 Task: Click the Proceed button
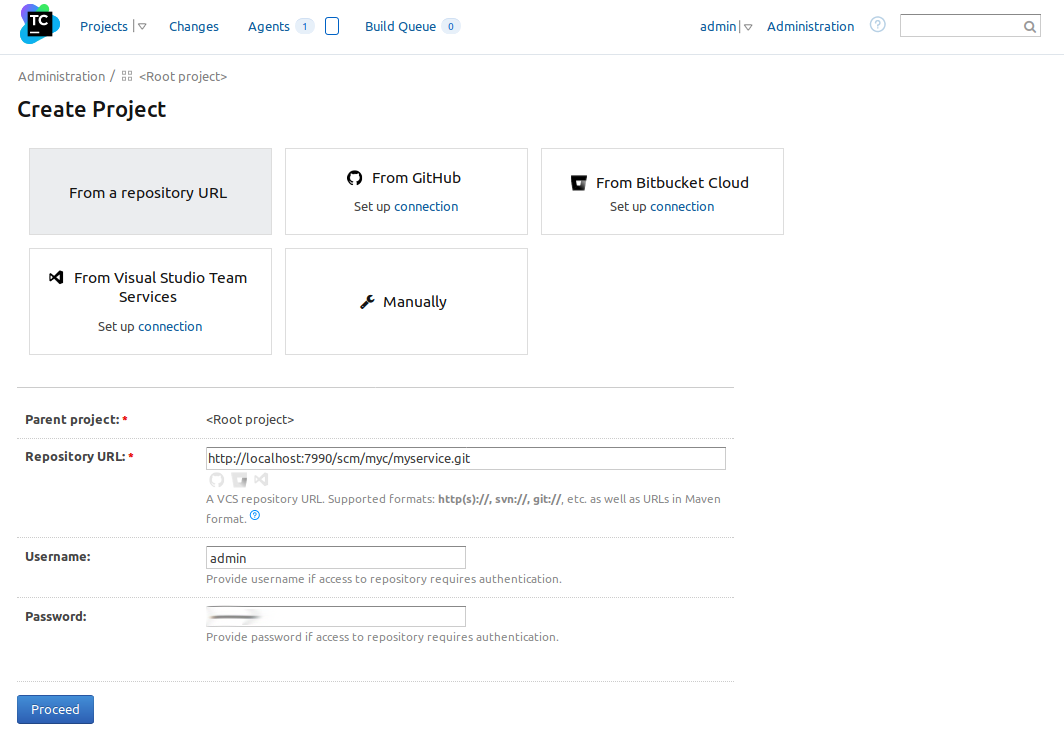point(56,709)
